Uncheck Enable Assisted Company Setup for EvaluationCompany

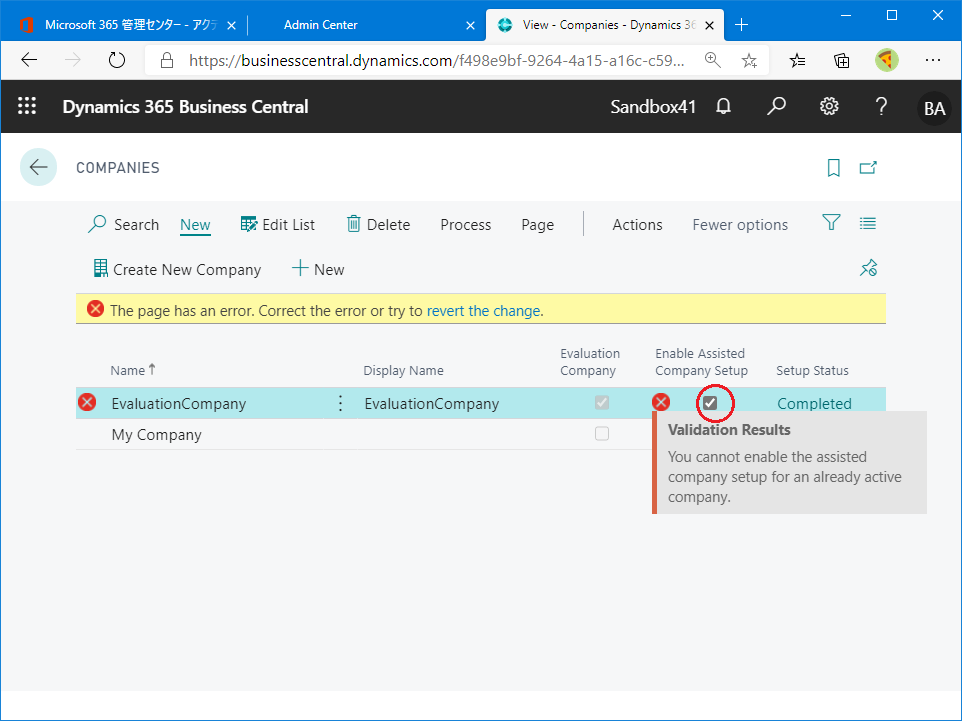click(x=710, y=403)
